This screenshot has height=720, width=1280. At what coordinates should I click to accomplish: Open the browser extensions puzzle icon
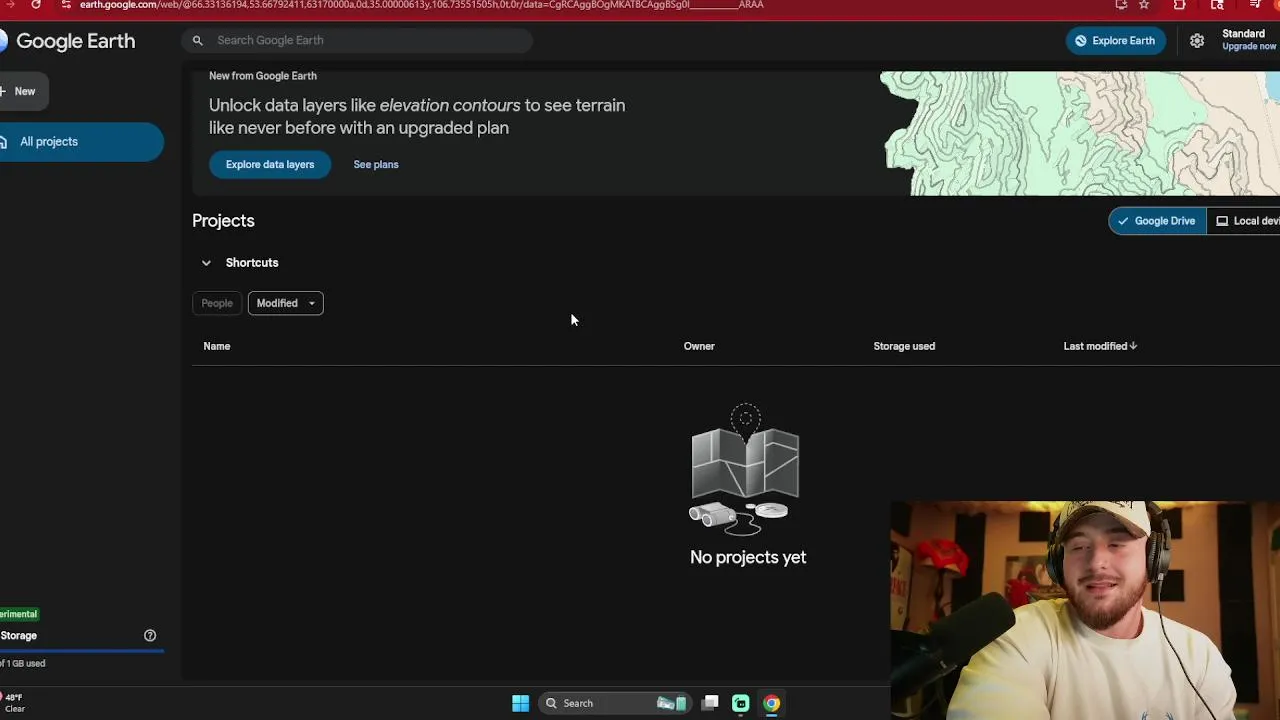pyautogui.click(x=1179, y=5)
